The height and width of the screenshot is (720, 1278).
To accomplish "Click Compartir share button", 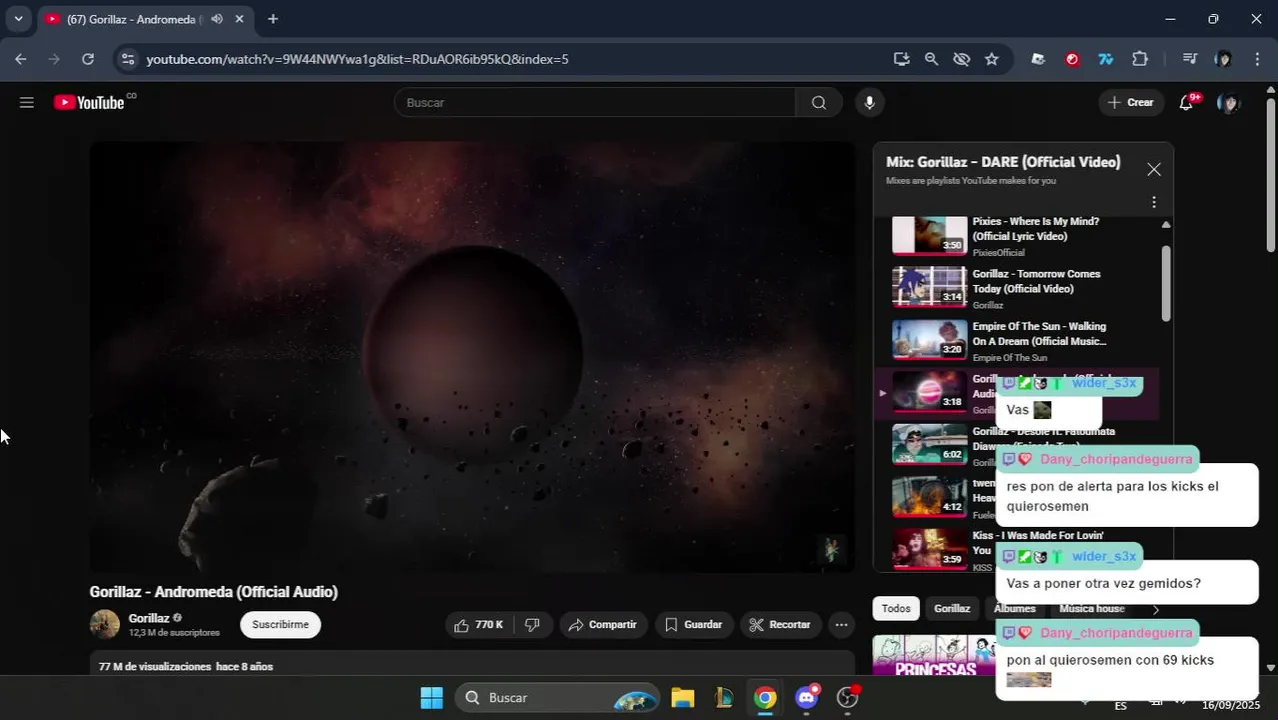I will [x=603, y=625].
